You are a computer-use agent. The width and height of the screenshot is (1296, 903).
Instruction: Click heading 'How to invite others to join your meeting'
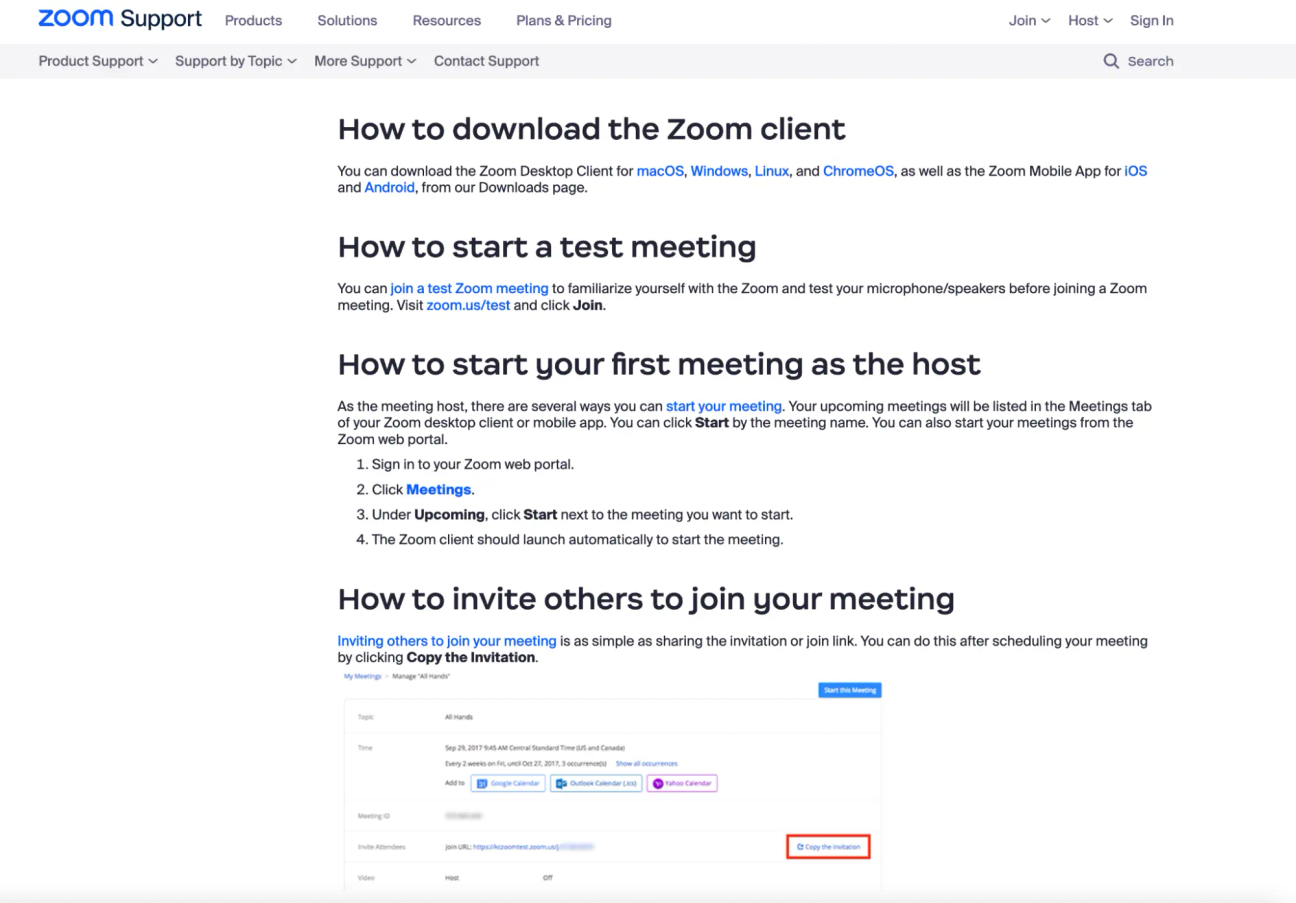point(646,599)
